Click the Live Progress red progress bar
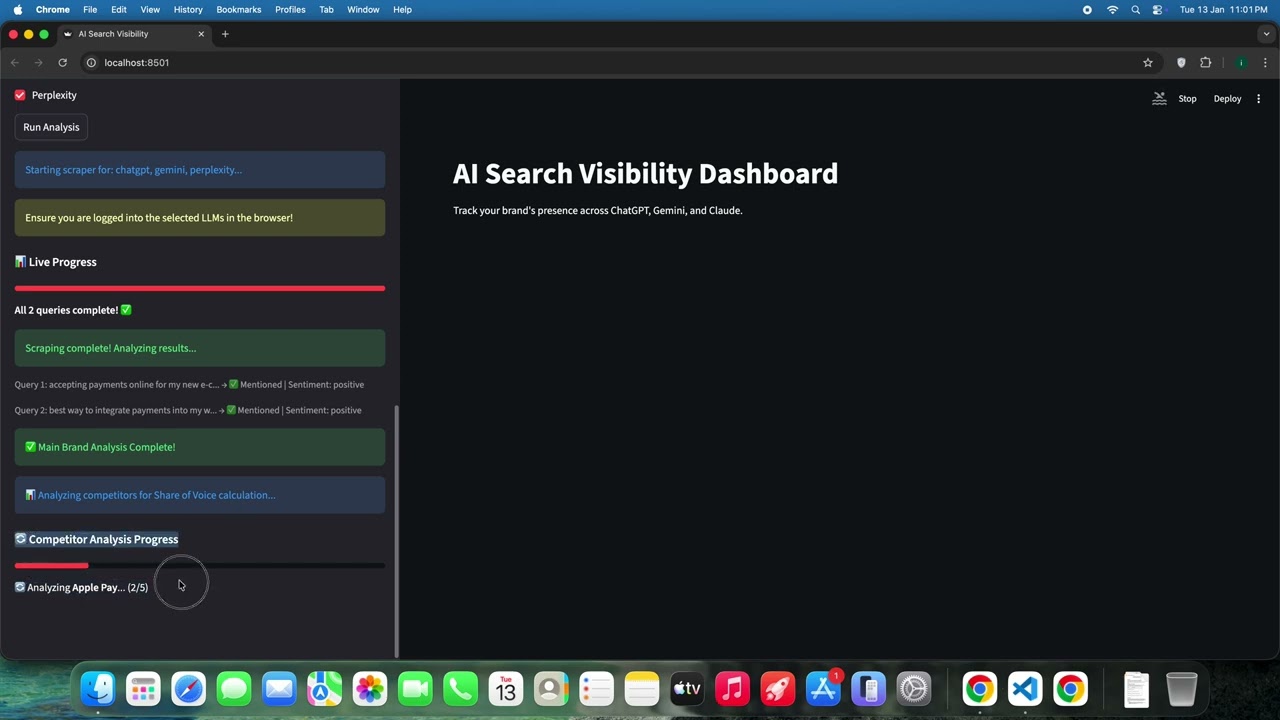 [x=200, y=288]
